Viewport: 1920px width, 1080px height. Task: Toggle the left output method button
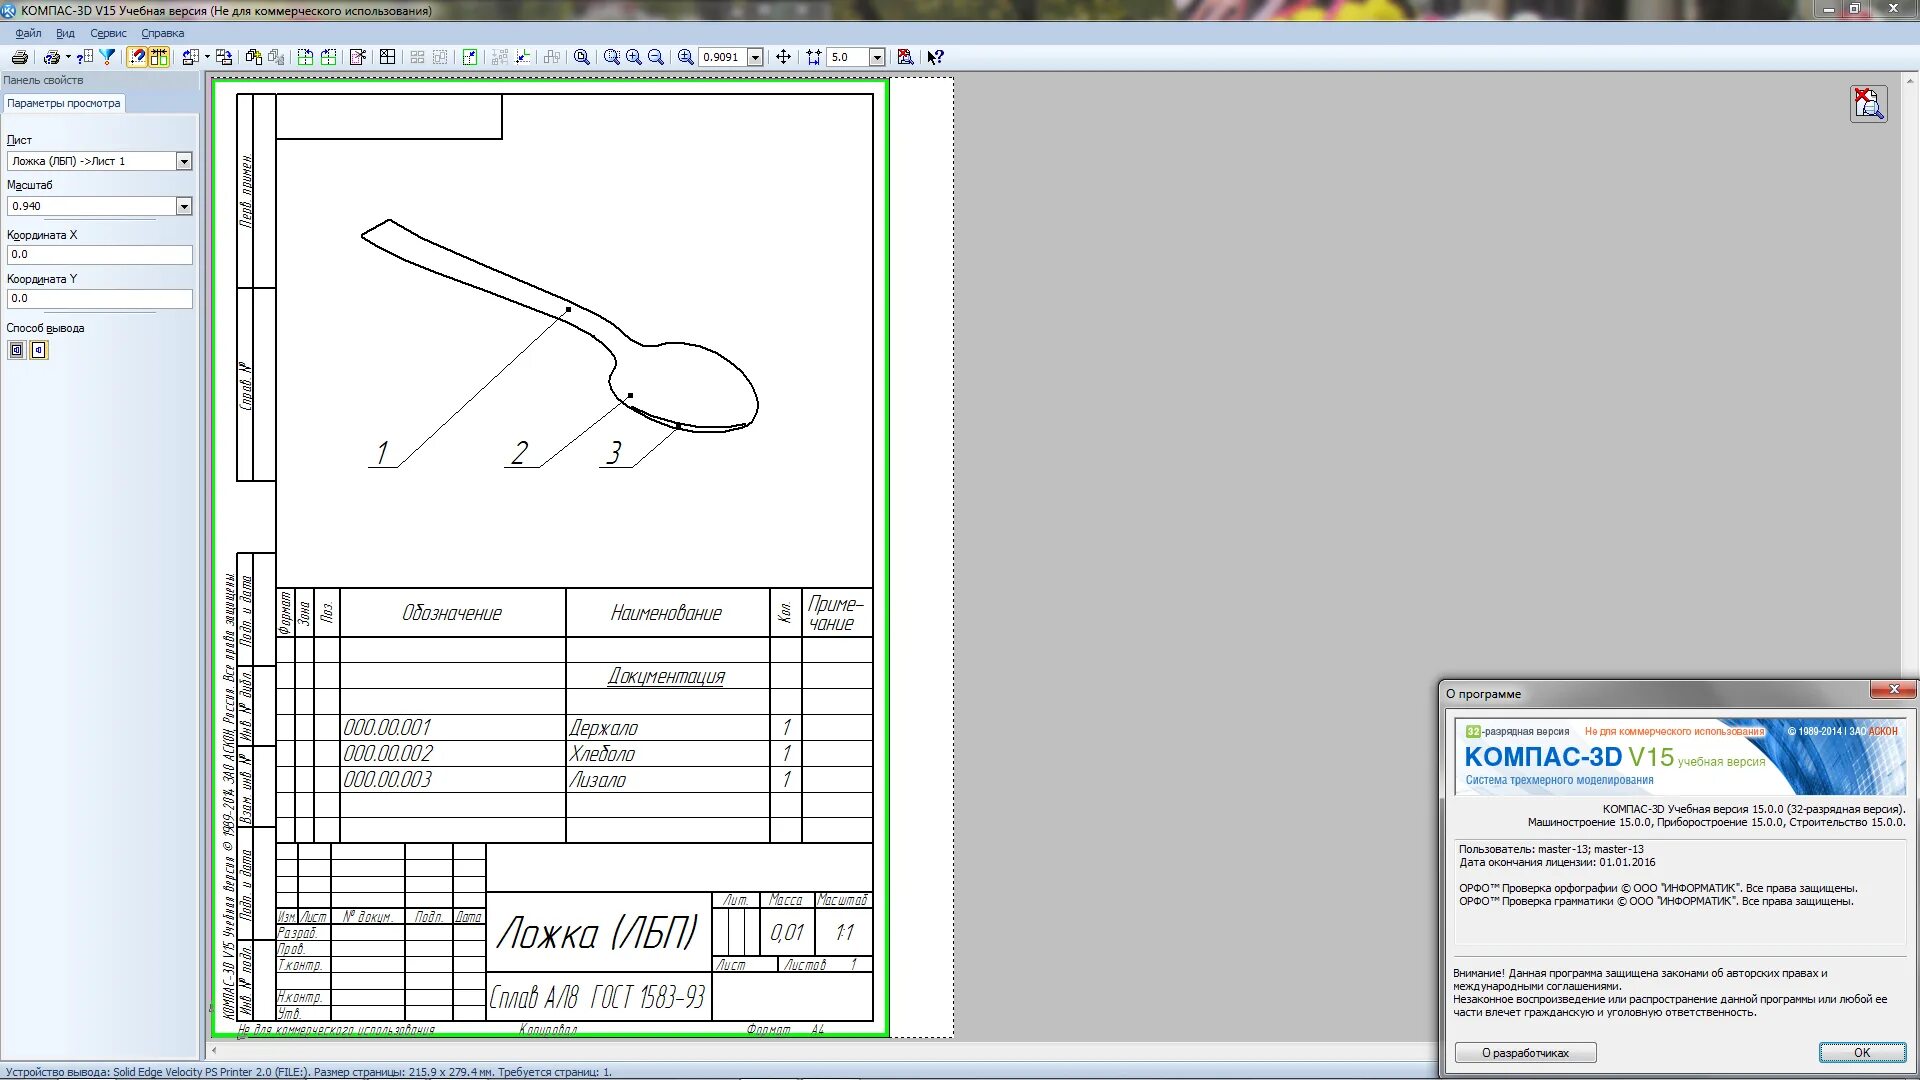tap(17, 350)
